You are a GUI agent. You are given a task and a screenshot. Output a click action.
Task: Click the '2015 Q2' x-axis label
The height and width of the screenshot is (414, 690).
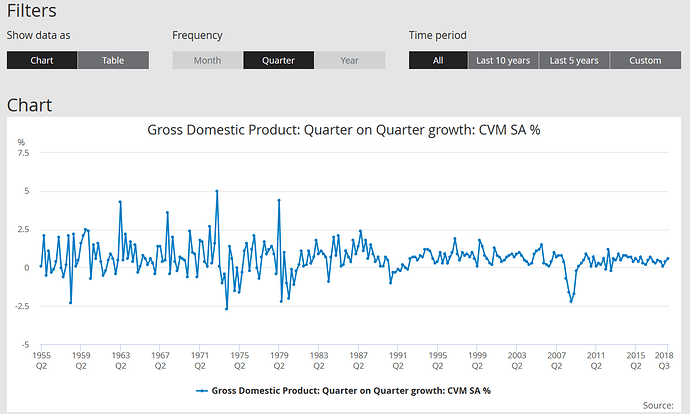(x=635, y=360)
